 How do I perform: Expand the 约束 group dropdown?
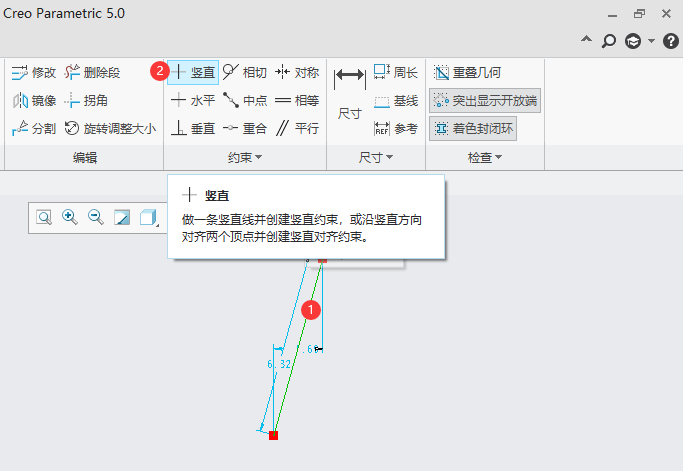tap(245, 157)
